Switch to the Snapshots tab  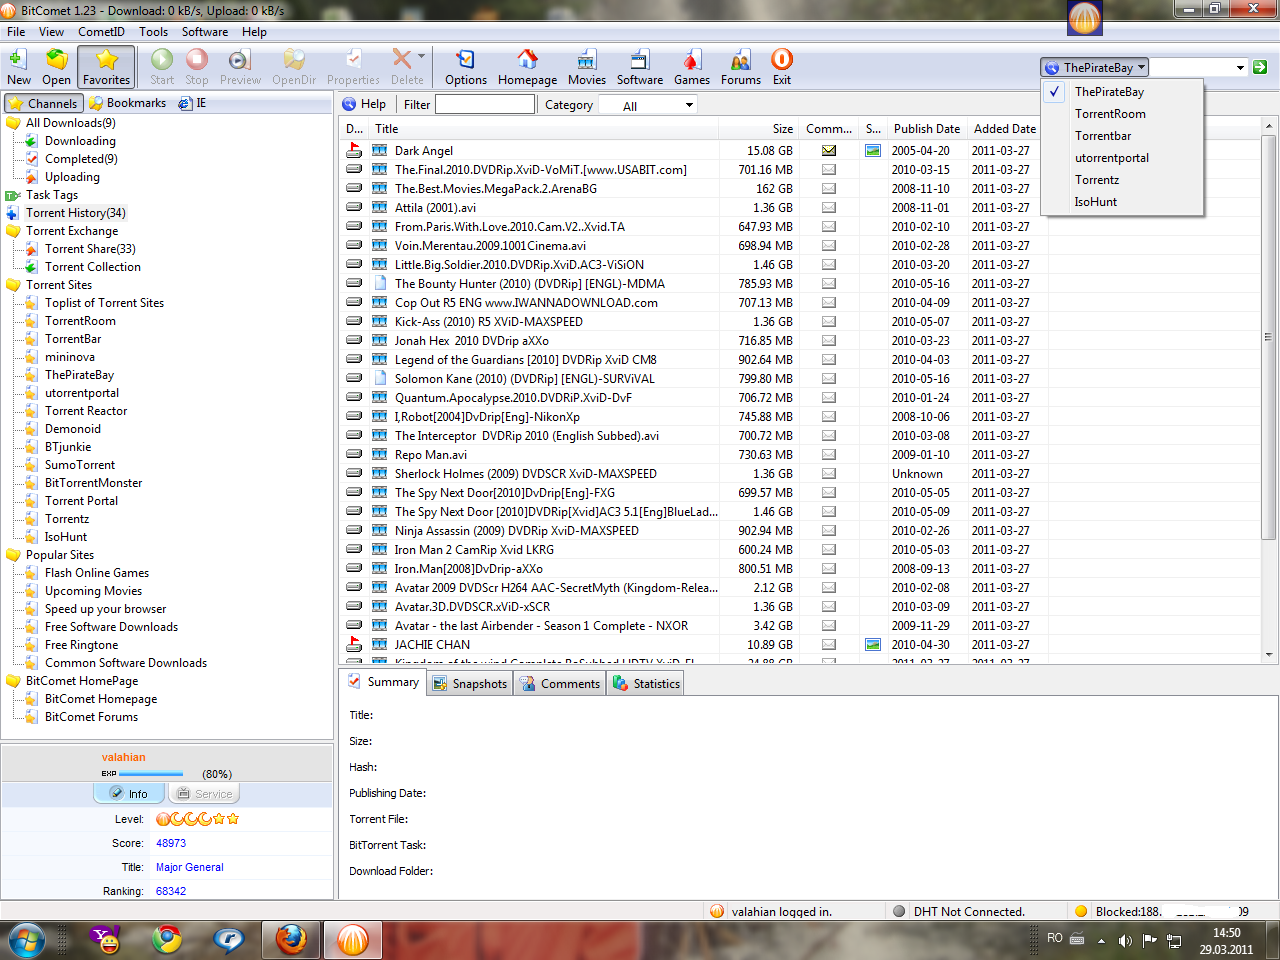click(470, 684)
